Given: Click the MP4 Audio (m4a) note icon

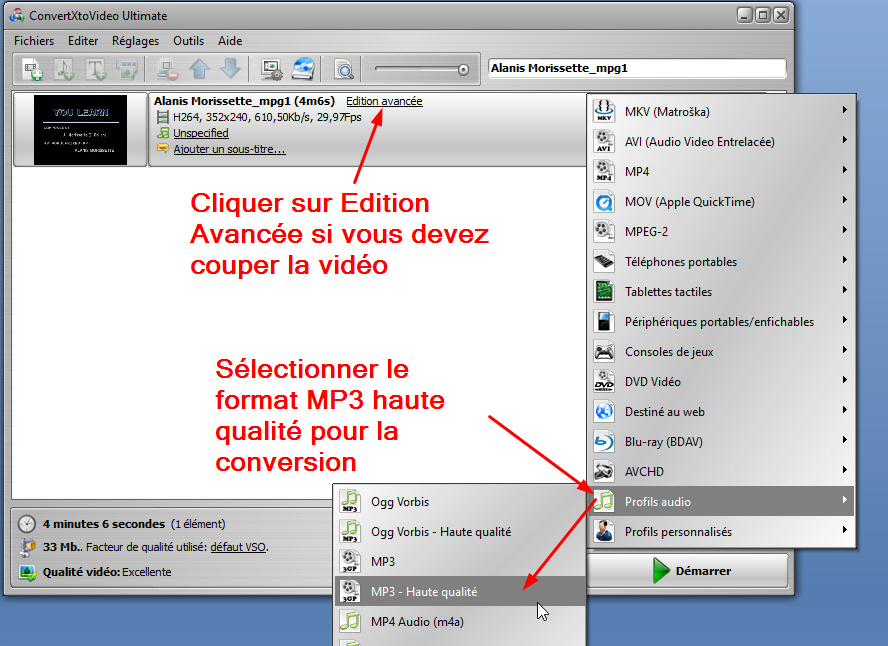Looking at the screenshot, I should tap(350, 621).
